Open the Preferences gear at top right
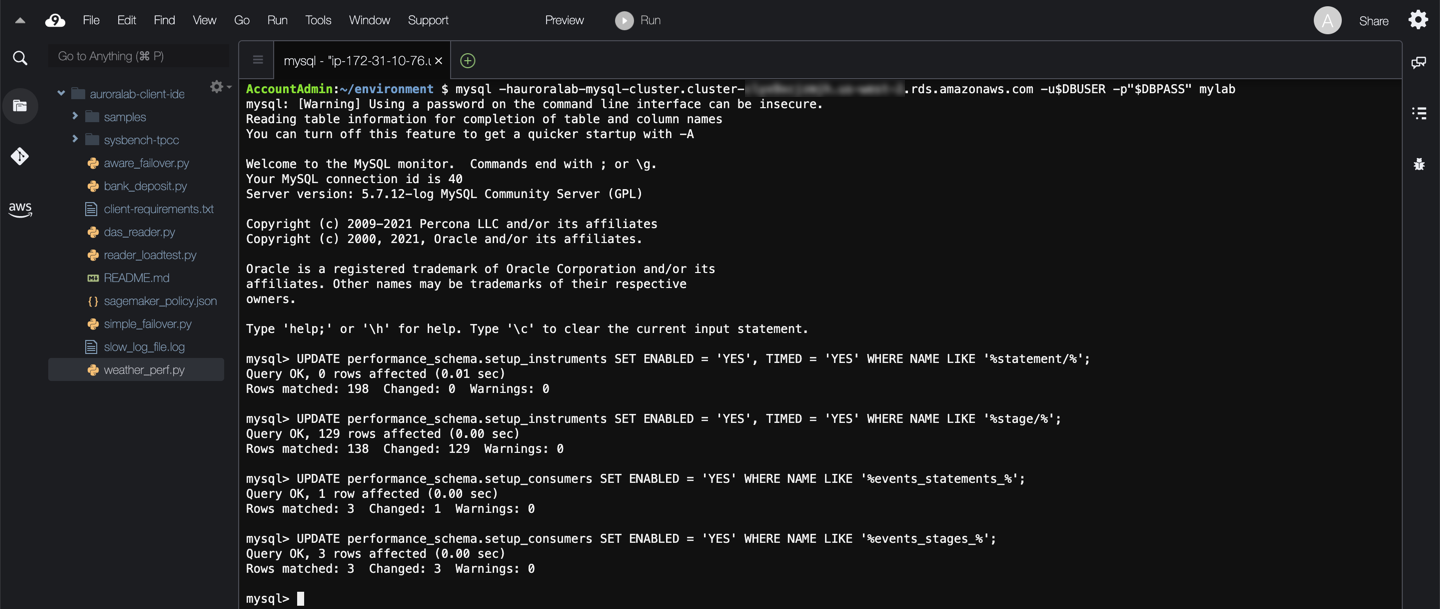Image resolution: width=1440 pixels, height=609 pixels. click(1418, 20)
